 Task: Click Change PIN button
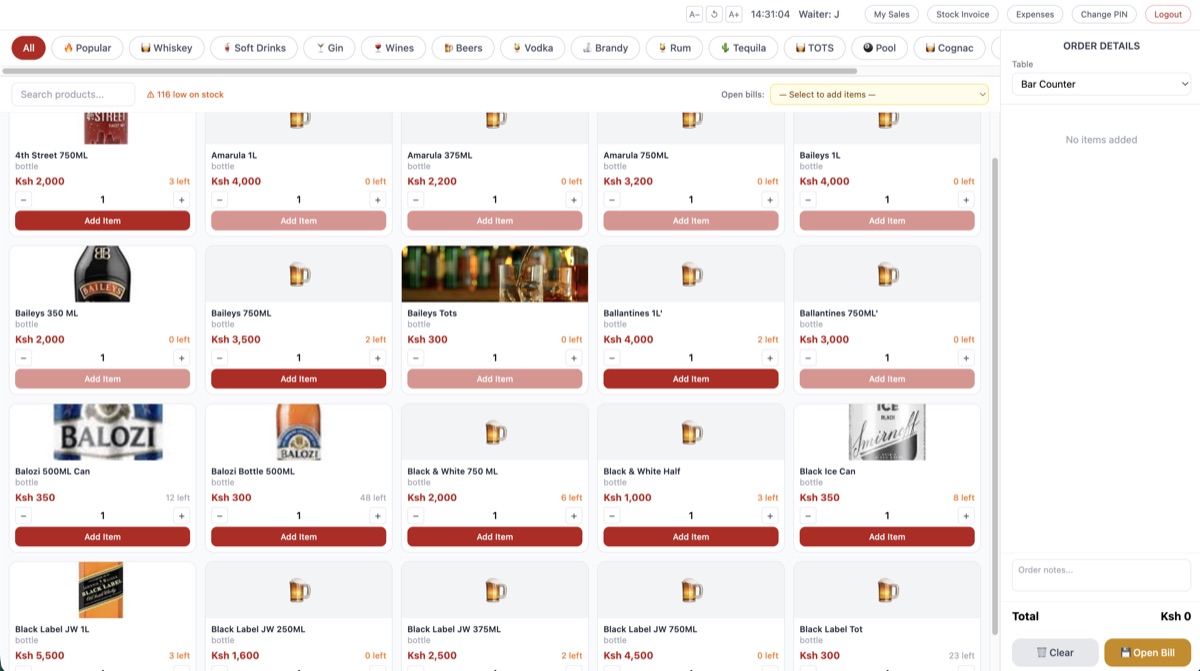click(1104, 14)
